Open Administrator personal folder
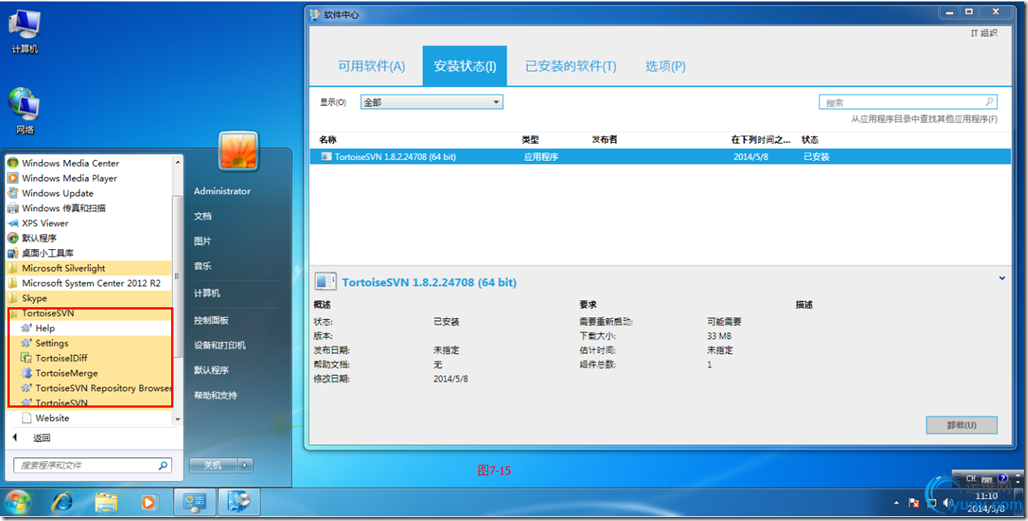1028x521 pixels. [x=222, y=191]
